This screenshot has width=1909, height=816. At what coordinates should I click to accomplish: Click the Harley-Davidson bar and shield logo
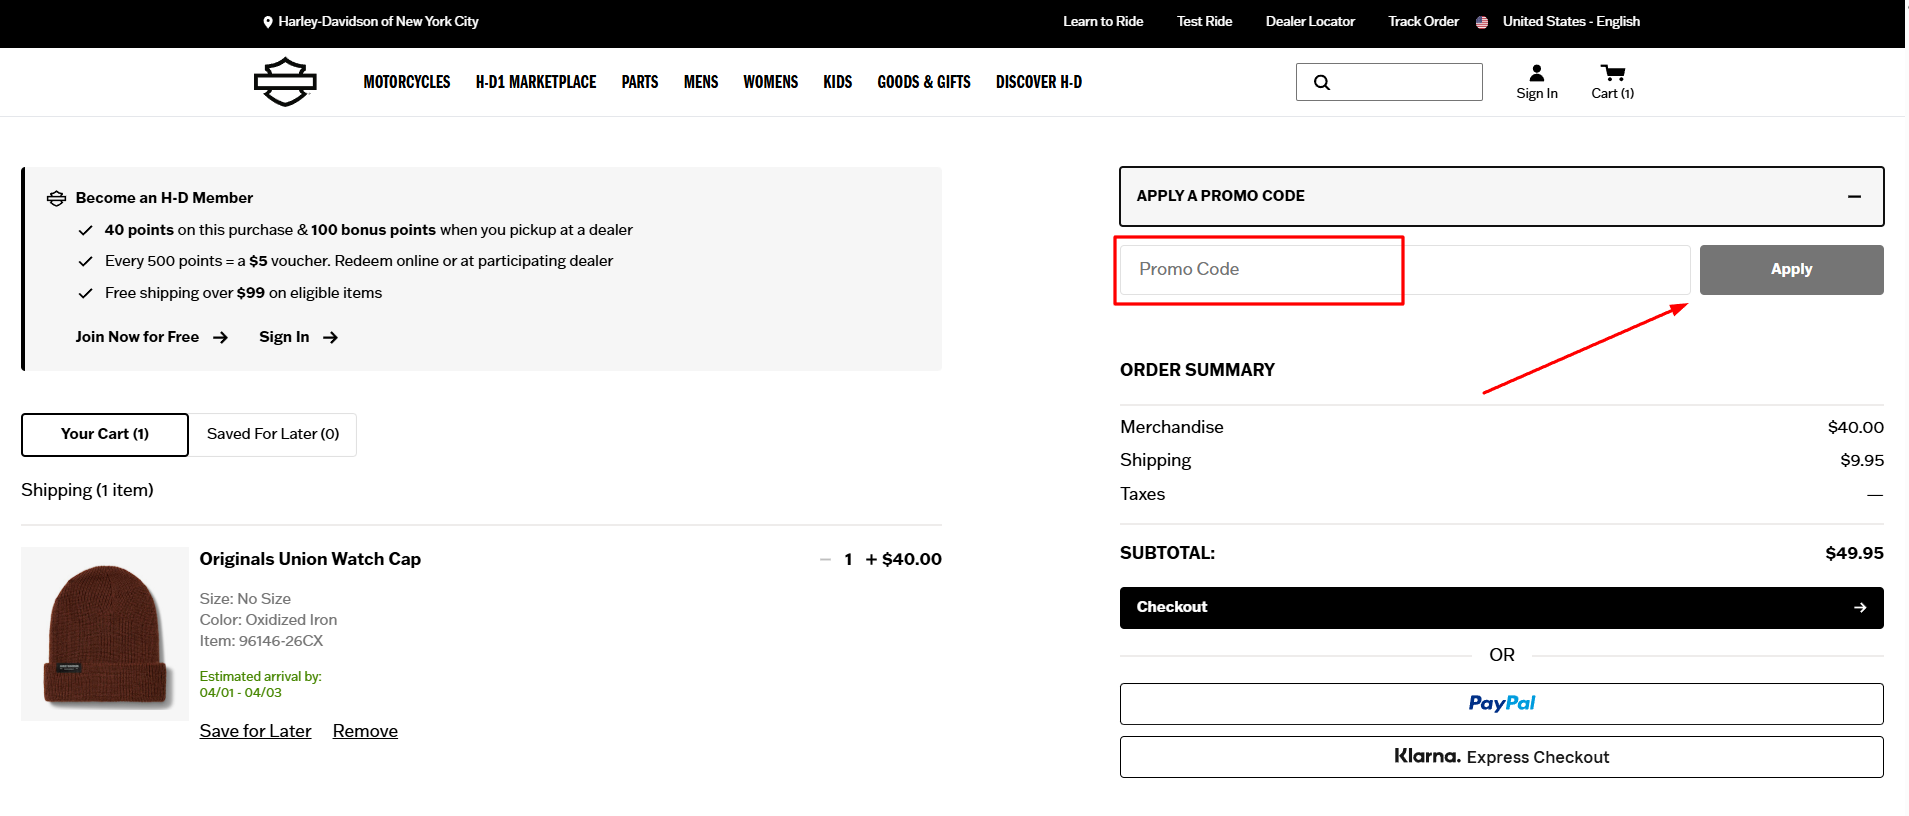pos(285,82)
